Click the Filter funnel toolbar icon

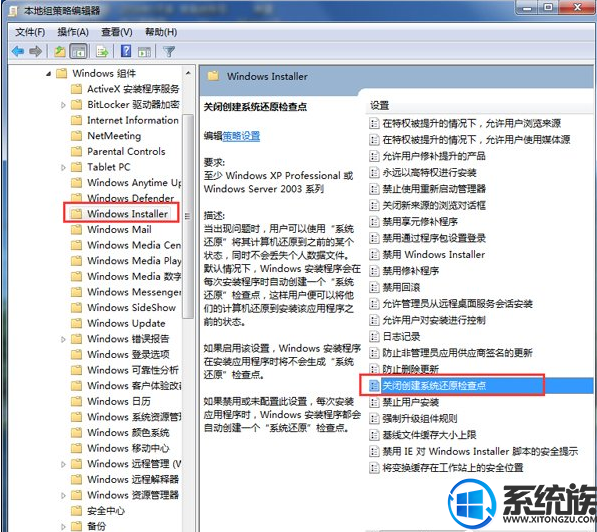click(169, 51)
